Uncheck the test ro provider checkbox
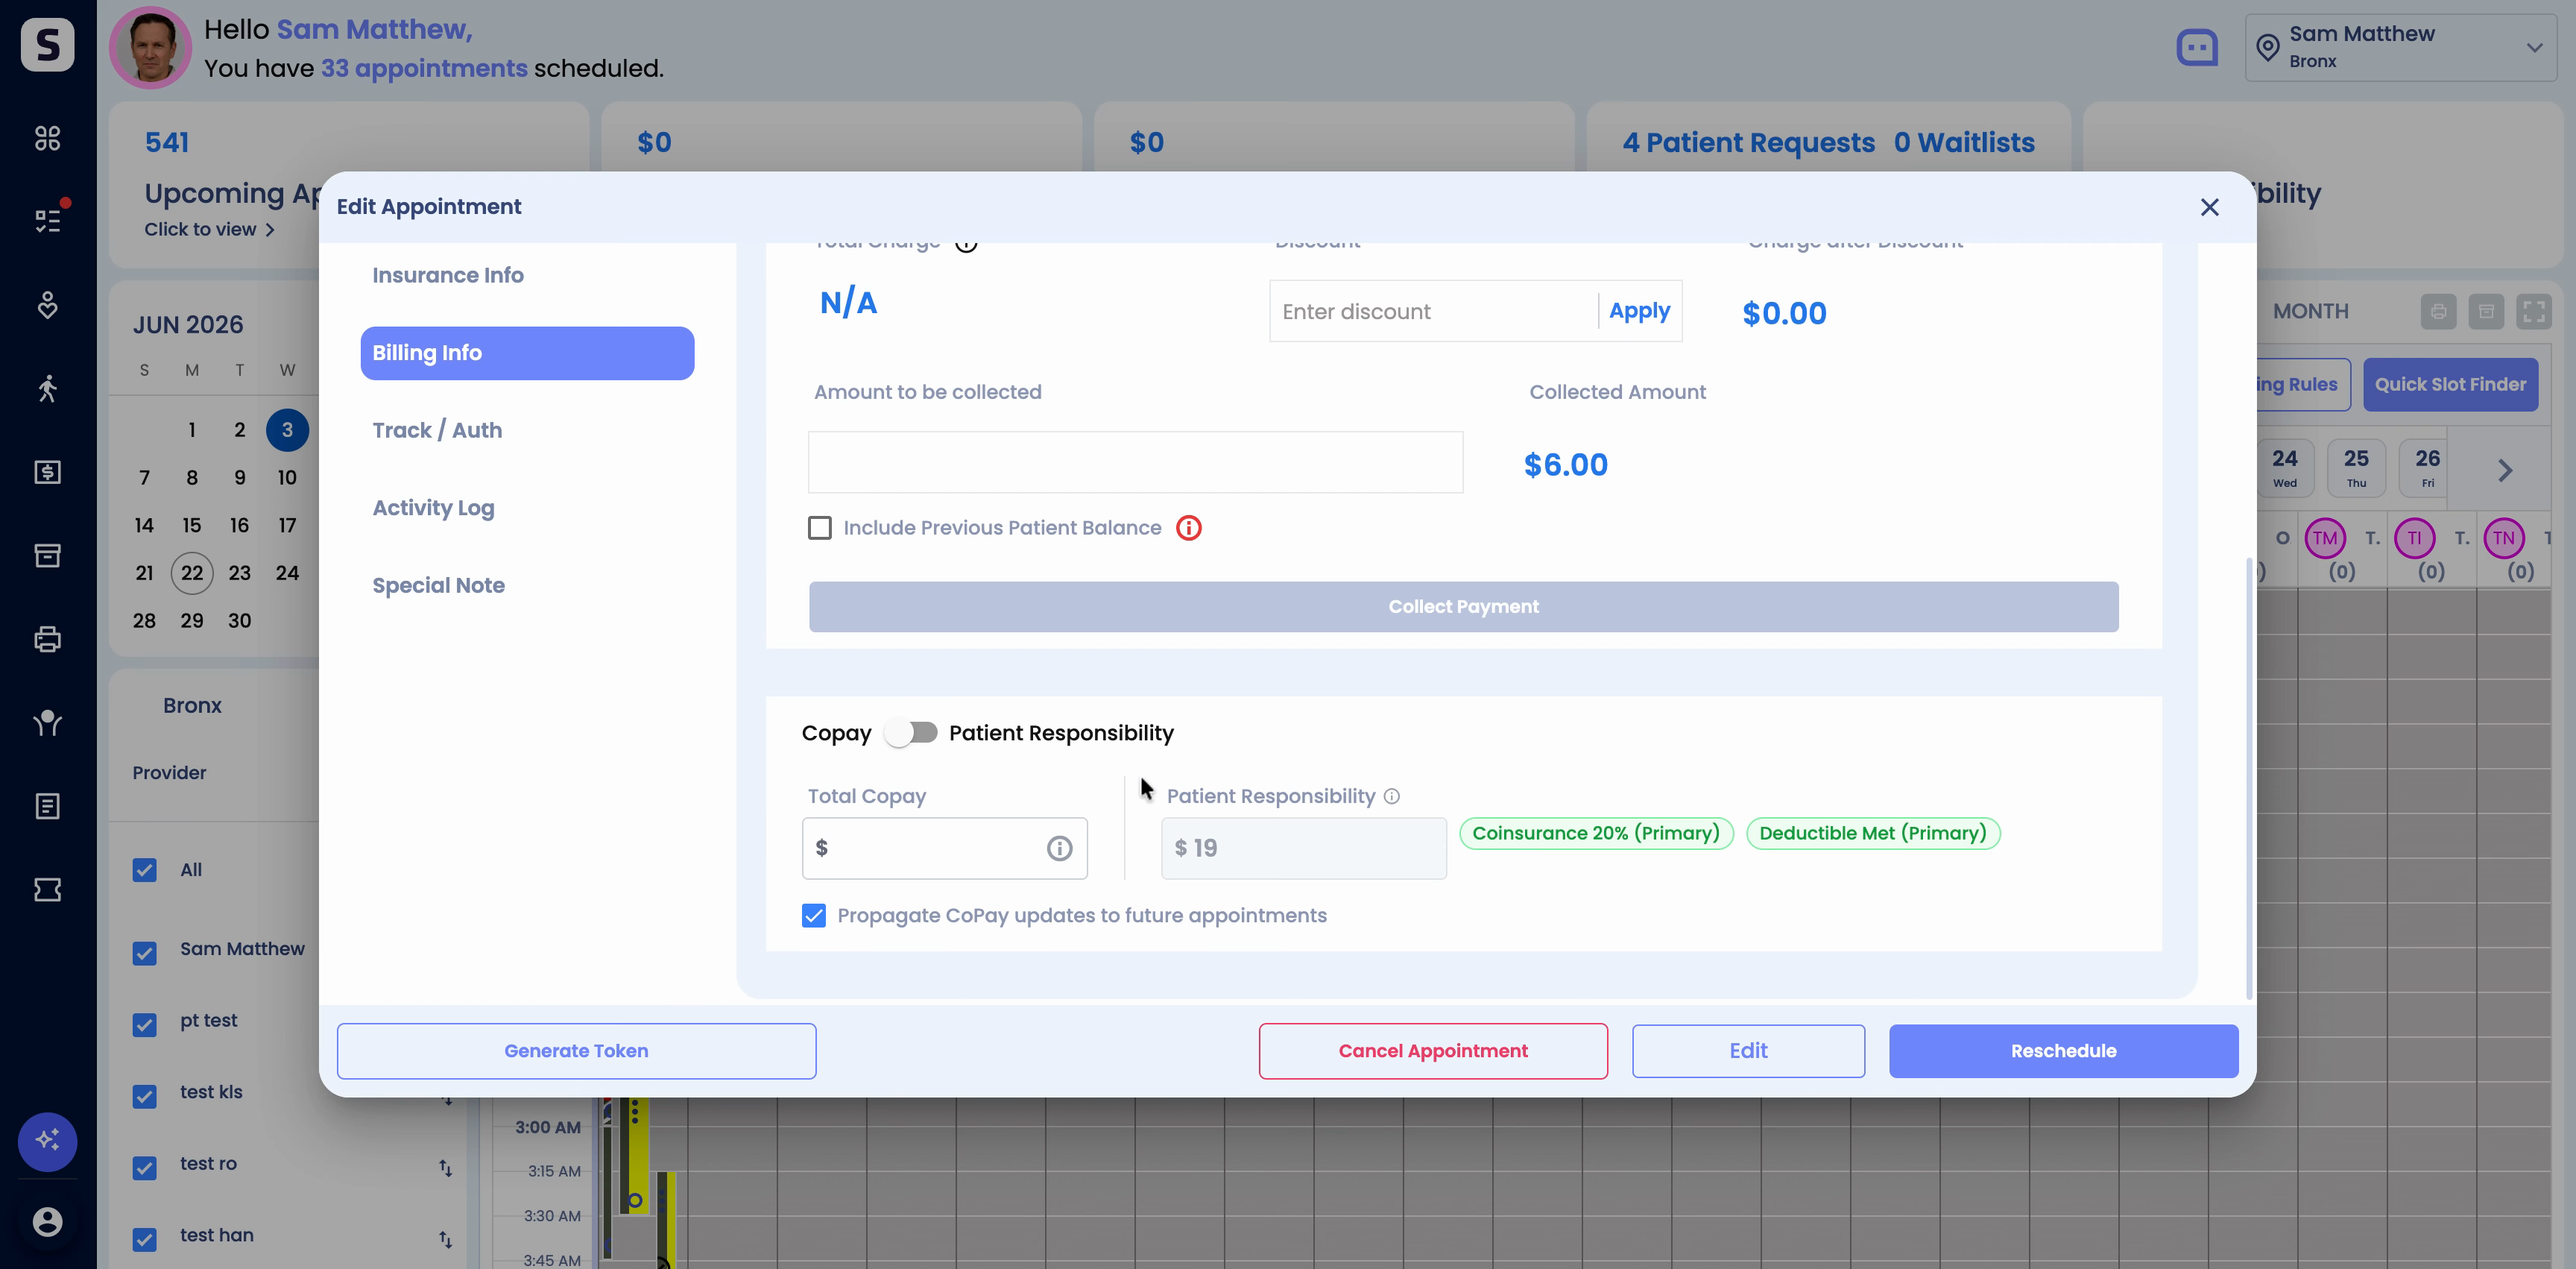 pyautogui.click(x=144, y=1168)
